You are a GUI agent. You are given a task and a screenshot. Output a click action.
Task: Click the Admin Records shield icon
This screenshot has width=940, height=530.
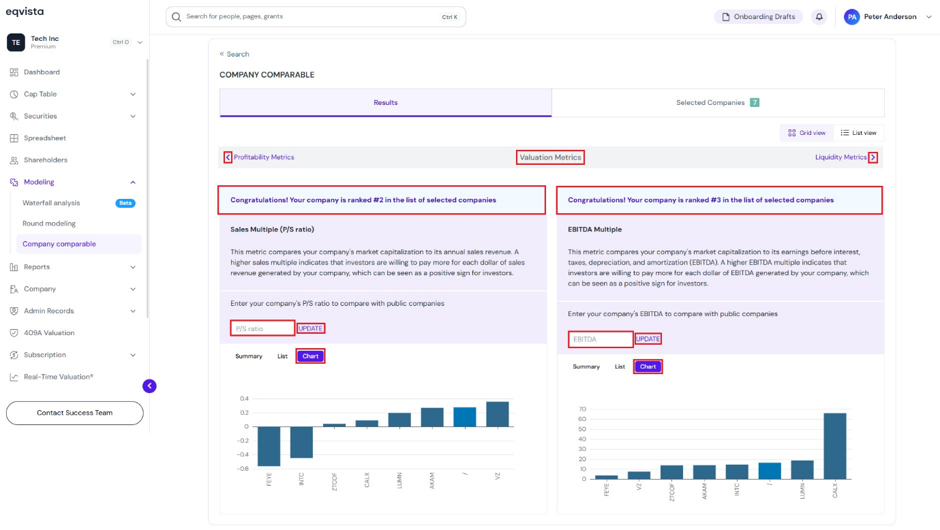coord(14,311)
